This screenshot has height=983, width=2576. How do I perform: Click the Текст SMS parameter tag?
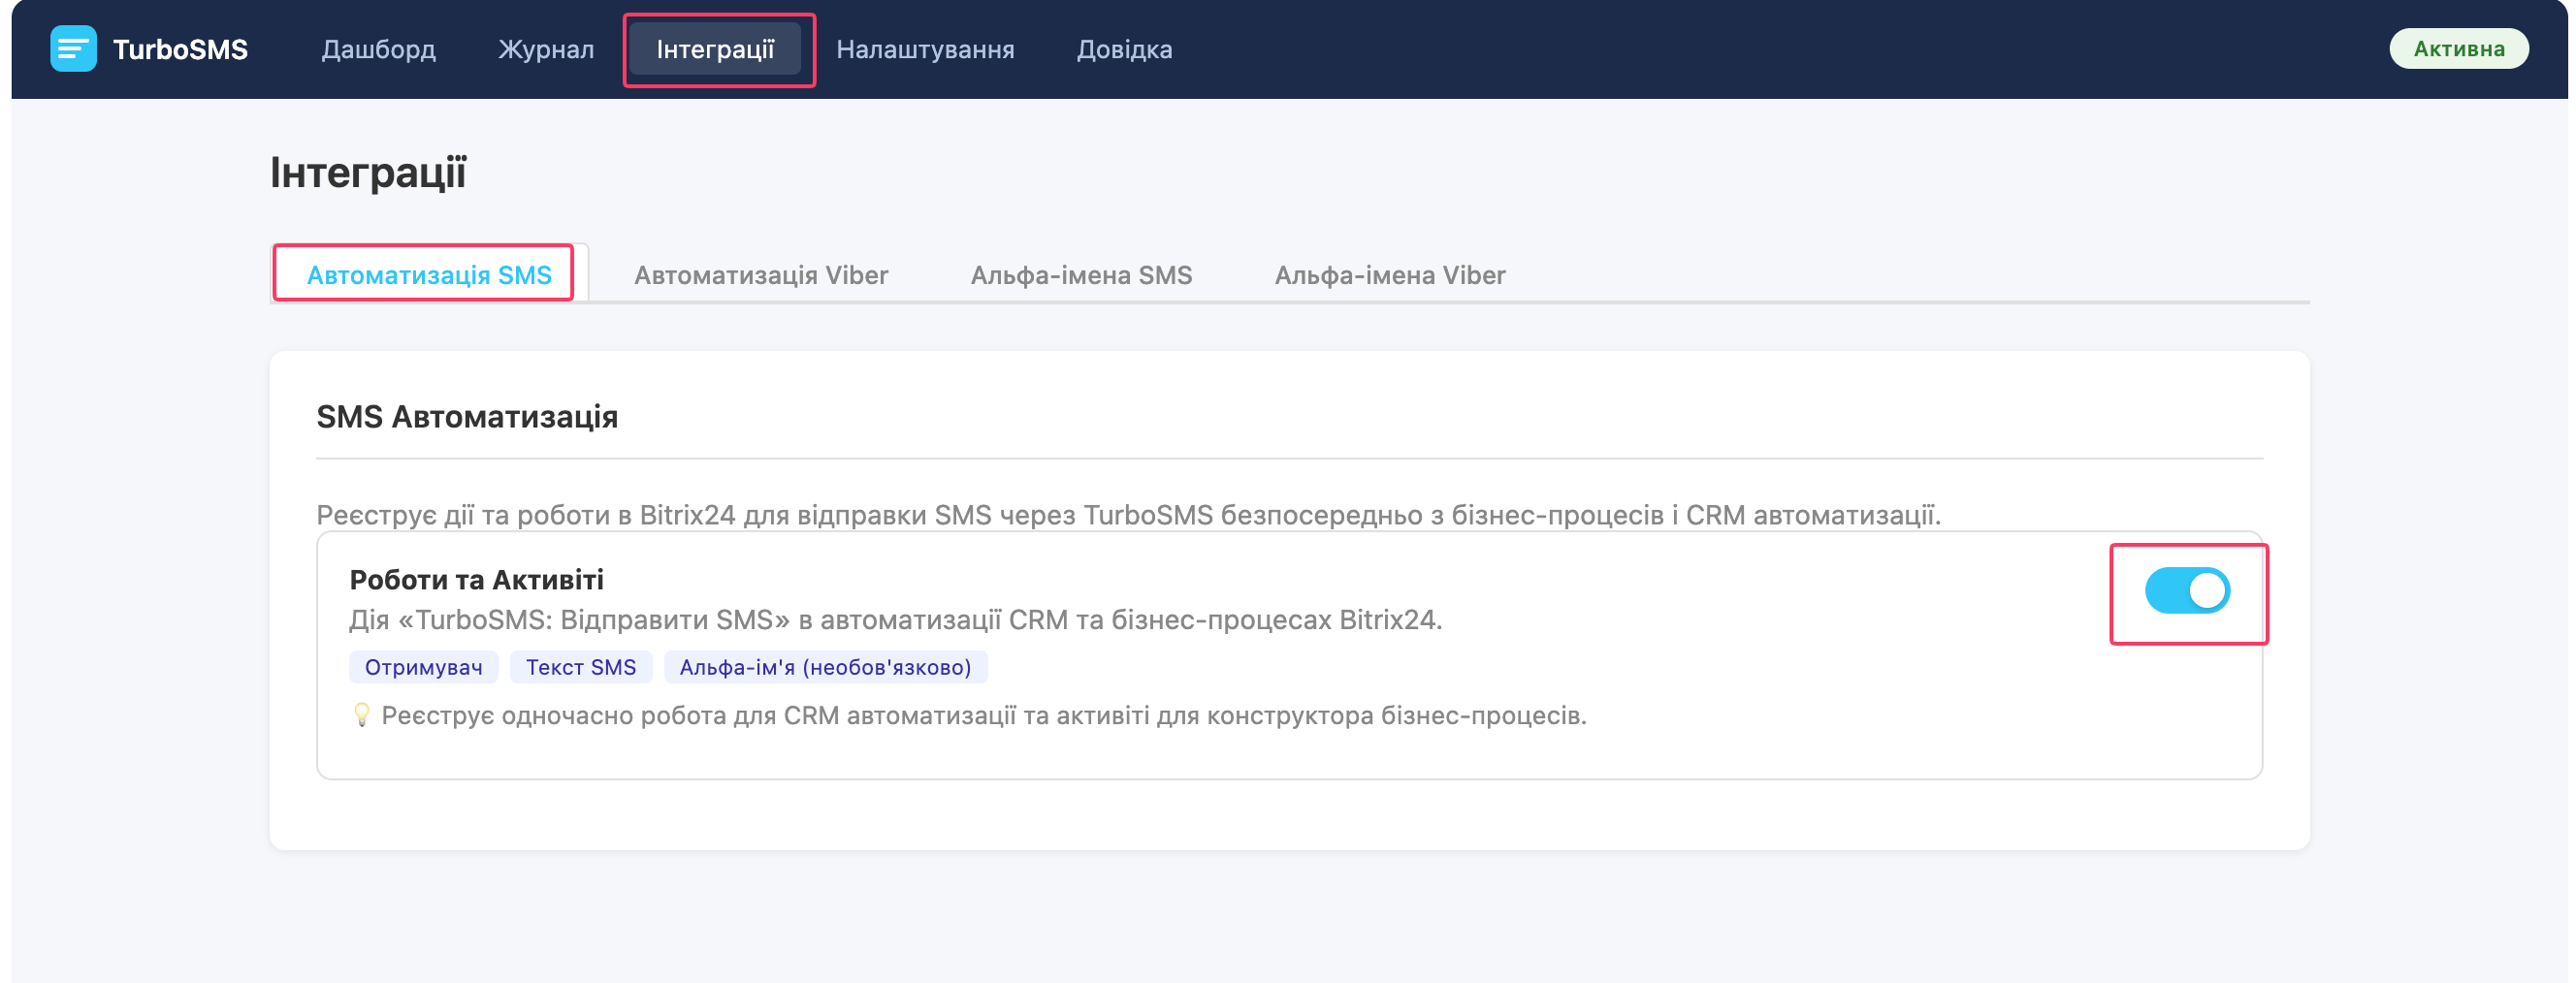coord(581,667)
